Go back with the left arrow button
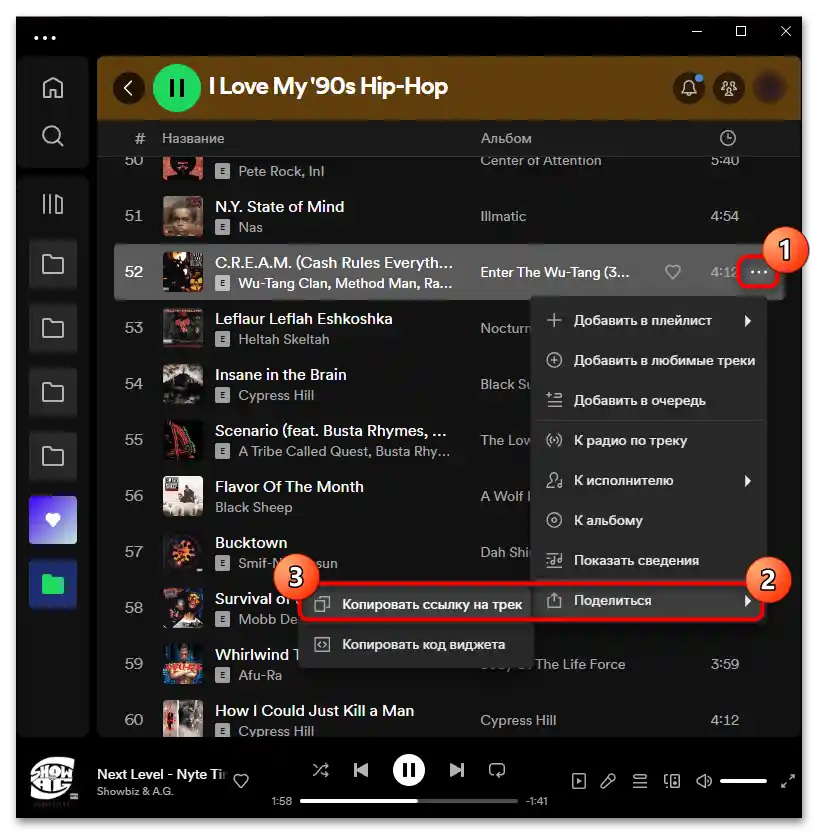818x834 pixels. [129, 88]
